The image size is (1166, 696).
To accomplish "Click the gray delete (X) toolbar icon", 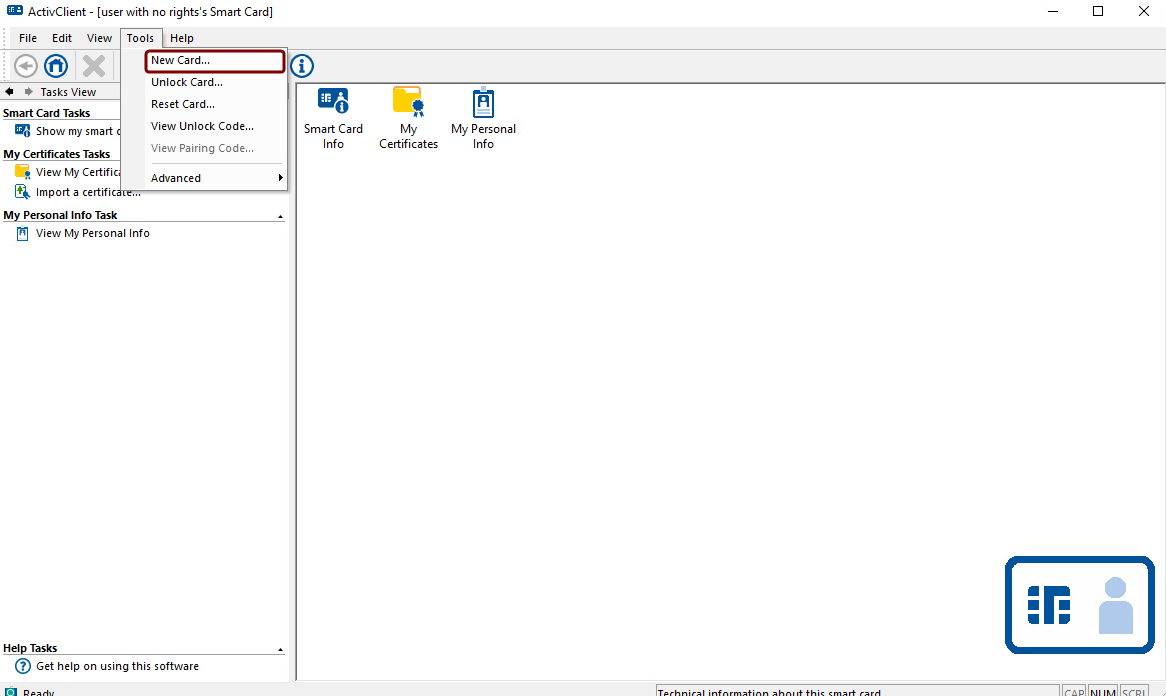I will tap(93, 65).
